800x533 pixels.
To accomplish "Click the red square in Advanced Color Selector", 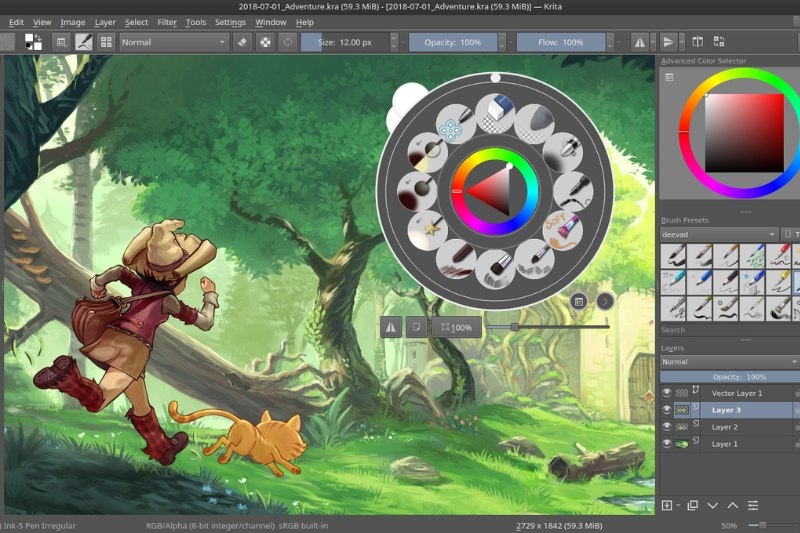I will (744, 133).
